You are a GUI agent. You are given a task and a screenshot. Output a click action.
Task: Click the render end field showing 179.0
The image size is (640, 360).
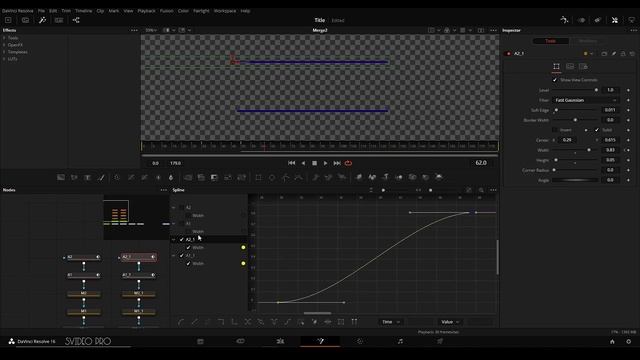point(176,163)
